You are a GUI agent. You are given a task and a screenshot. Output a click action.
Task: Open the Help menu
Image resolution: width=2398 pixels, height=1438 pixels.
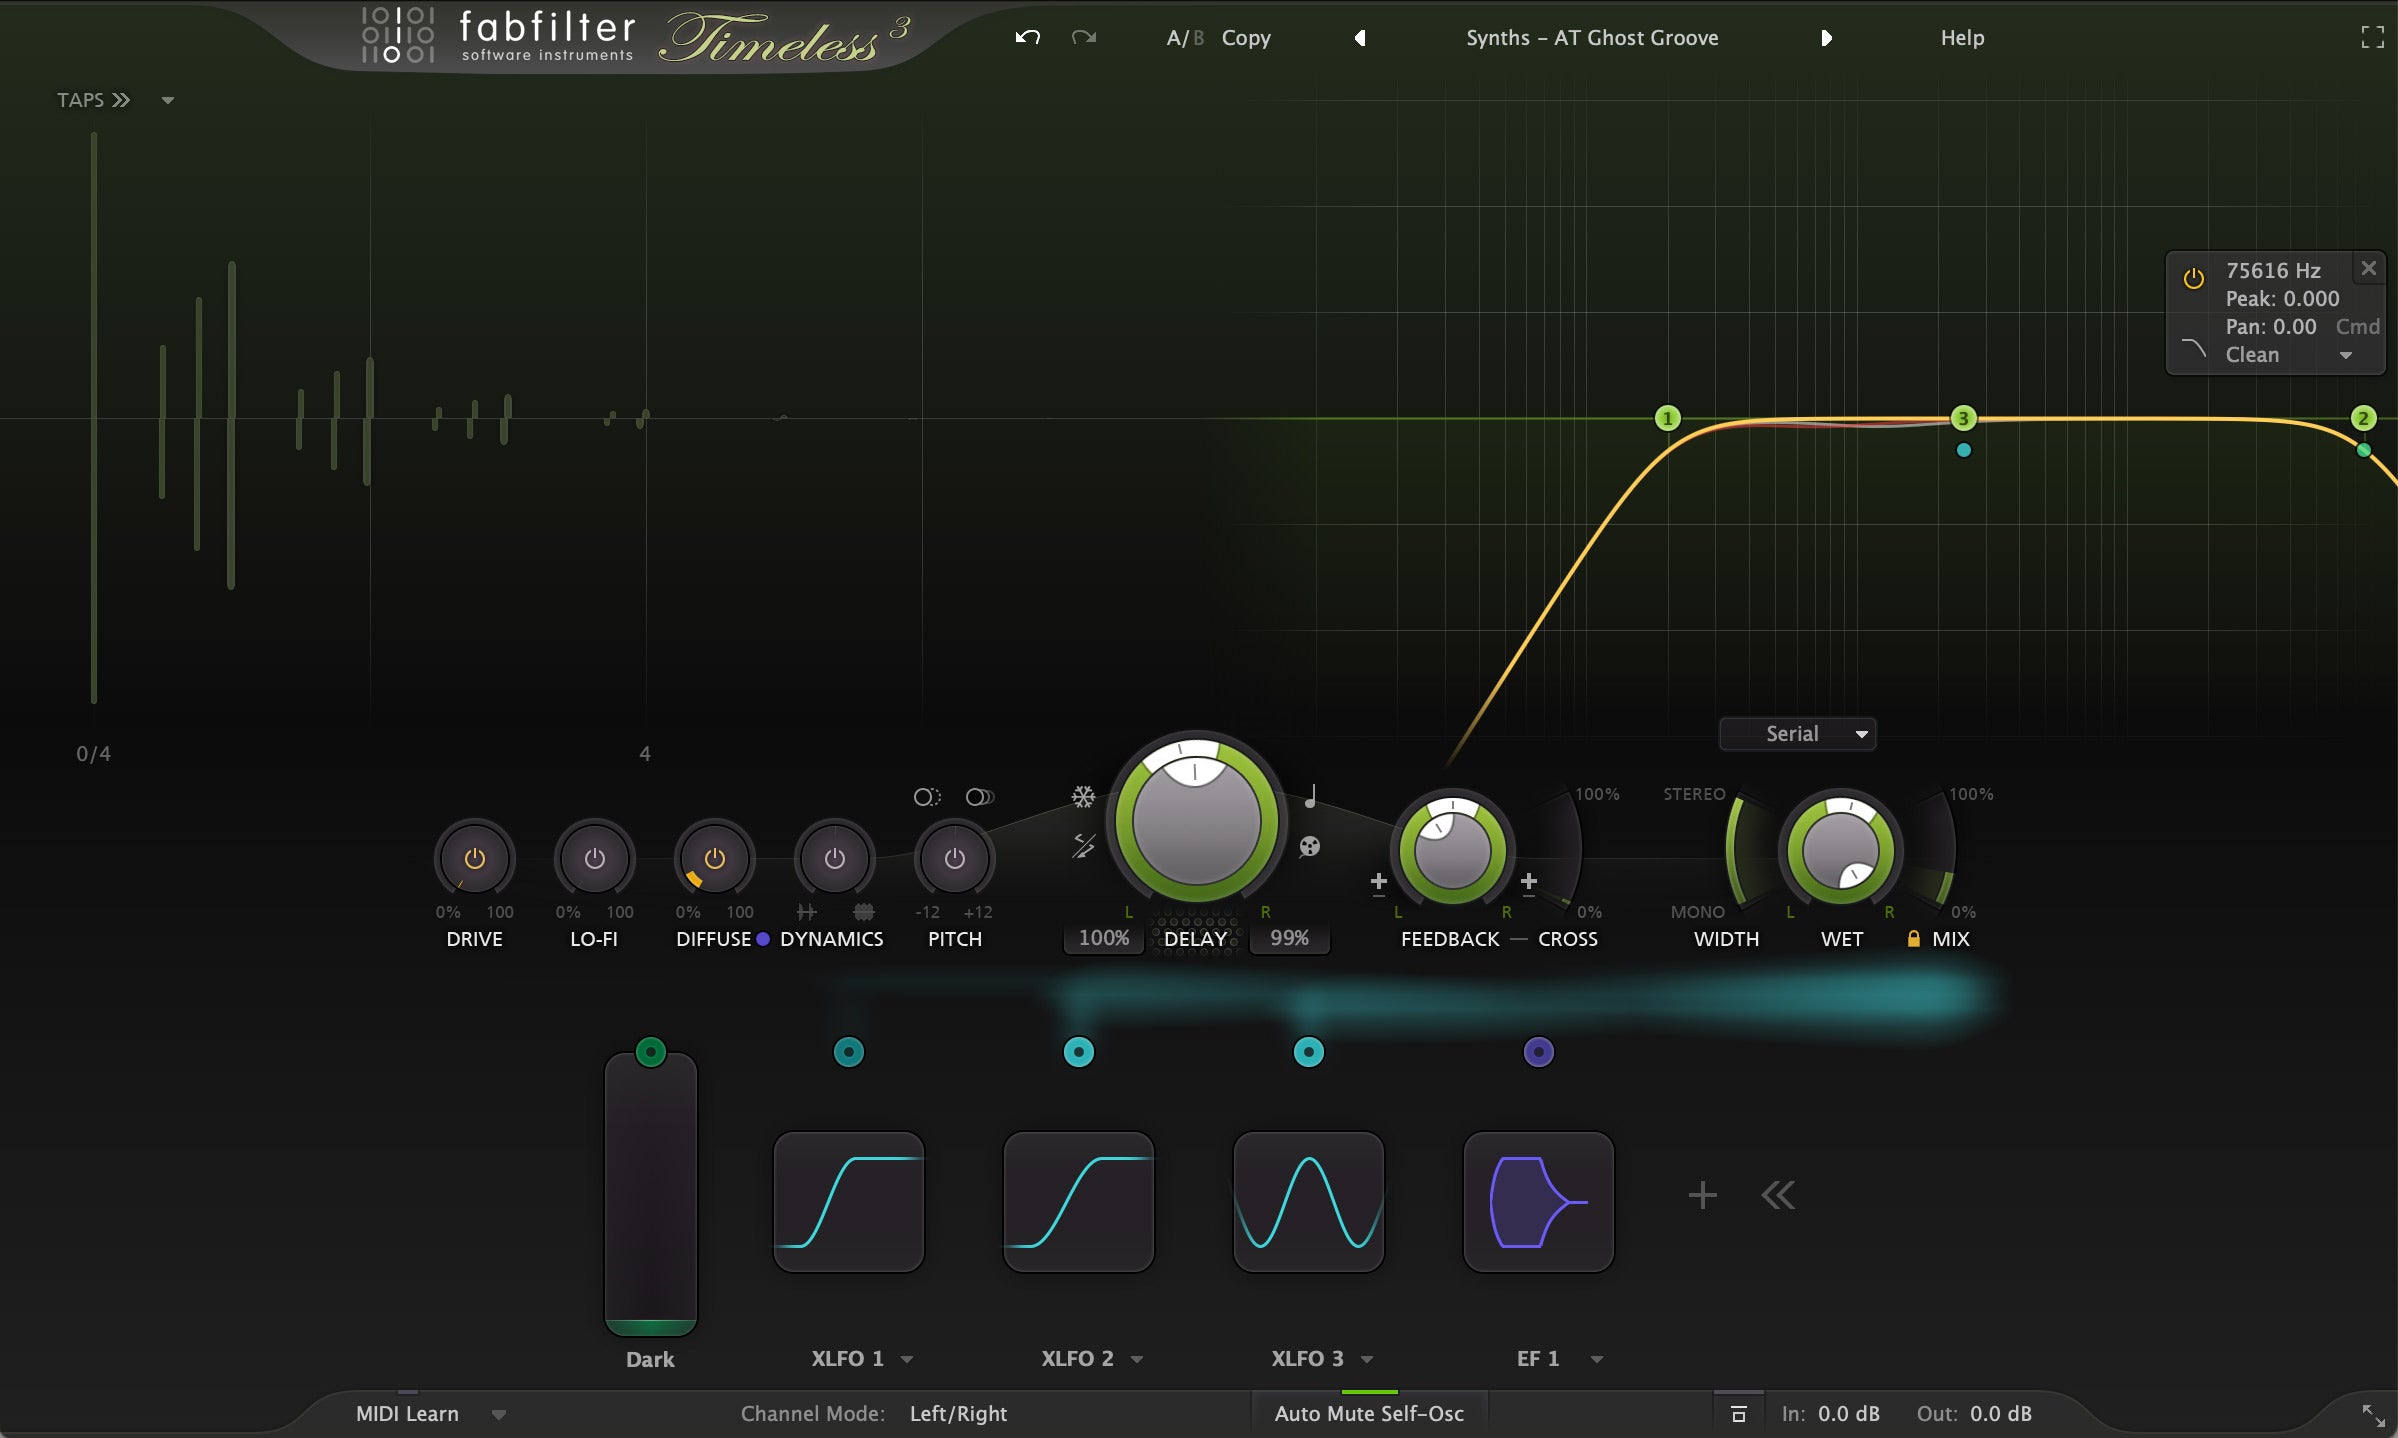pos(1962,38)
